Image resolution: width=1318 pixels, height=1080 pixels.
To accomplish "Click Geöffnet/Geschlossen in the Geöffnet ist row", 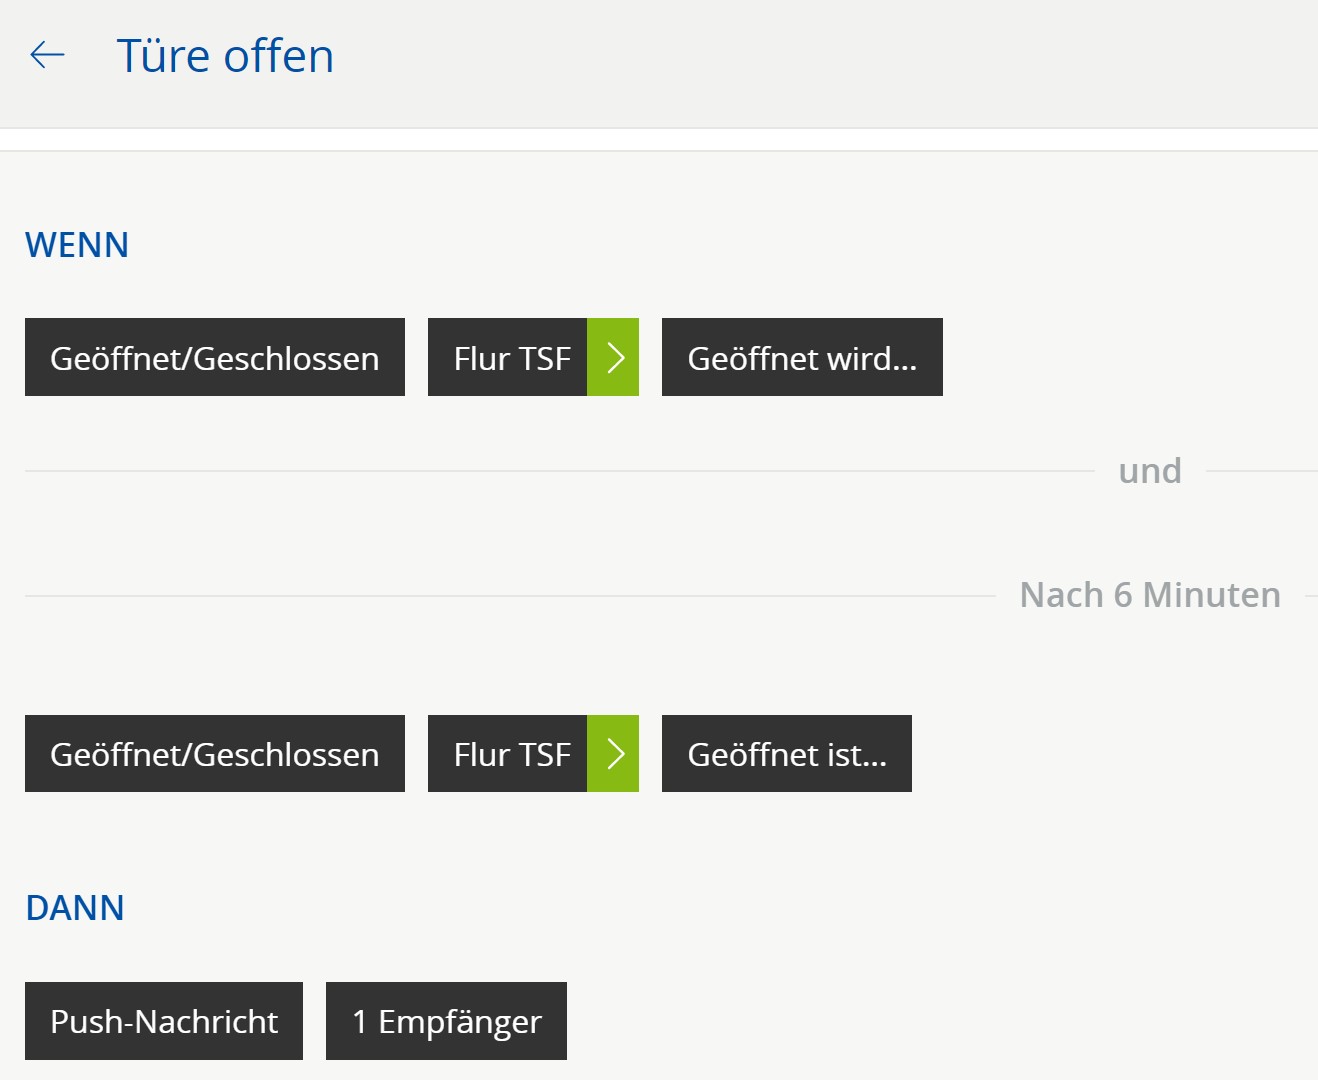I will point(215,754).
